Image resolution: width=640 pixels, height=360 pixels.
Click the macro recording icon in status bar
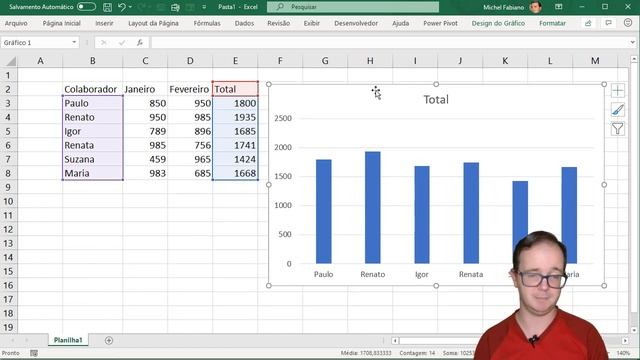pos(34,353)
